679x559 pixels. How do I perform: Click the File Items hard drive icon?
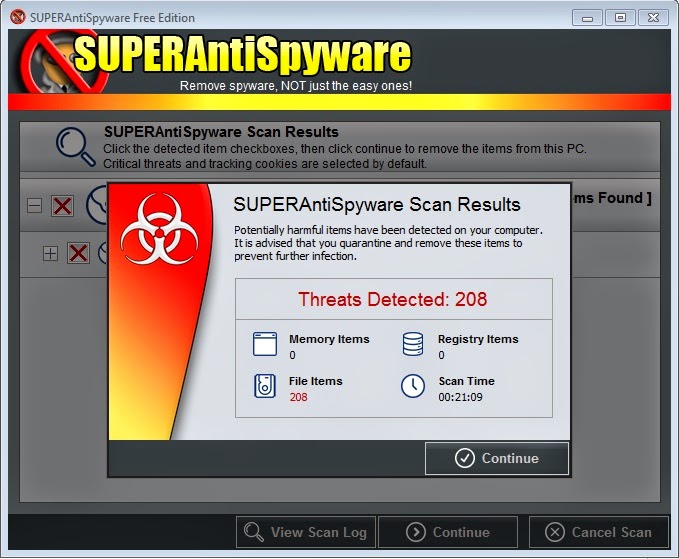(265, 386)
